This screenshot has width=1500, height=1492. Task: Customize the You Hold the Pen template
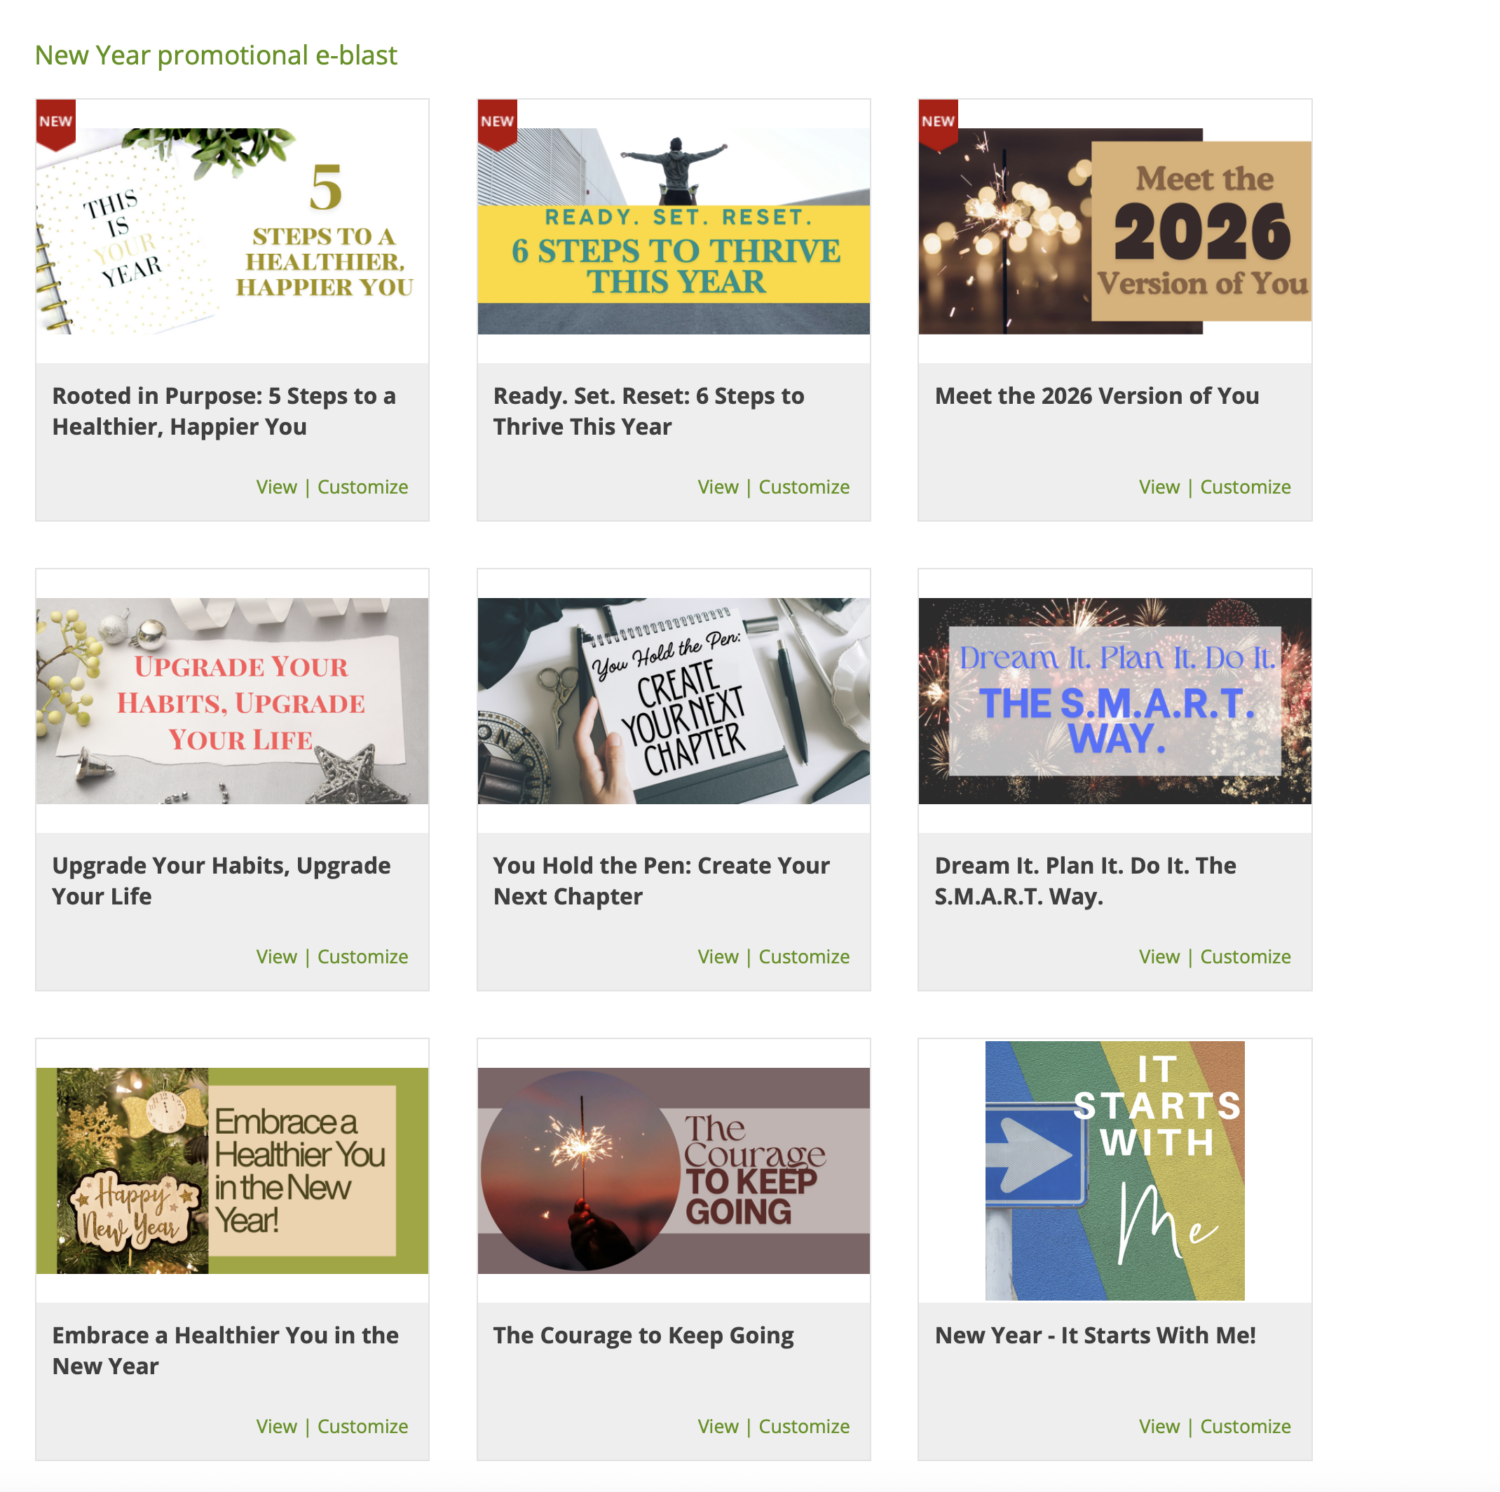click(804, 957)
